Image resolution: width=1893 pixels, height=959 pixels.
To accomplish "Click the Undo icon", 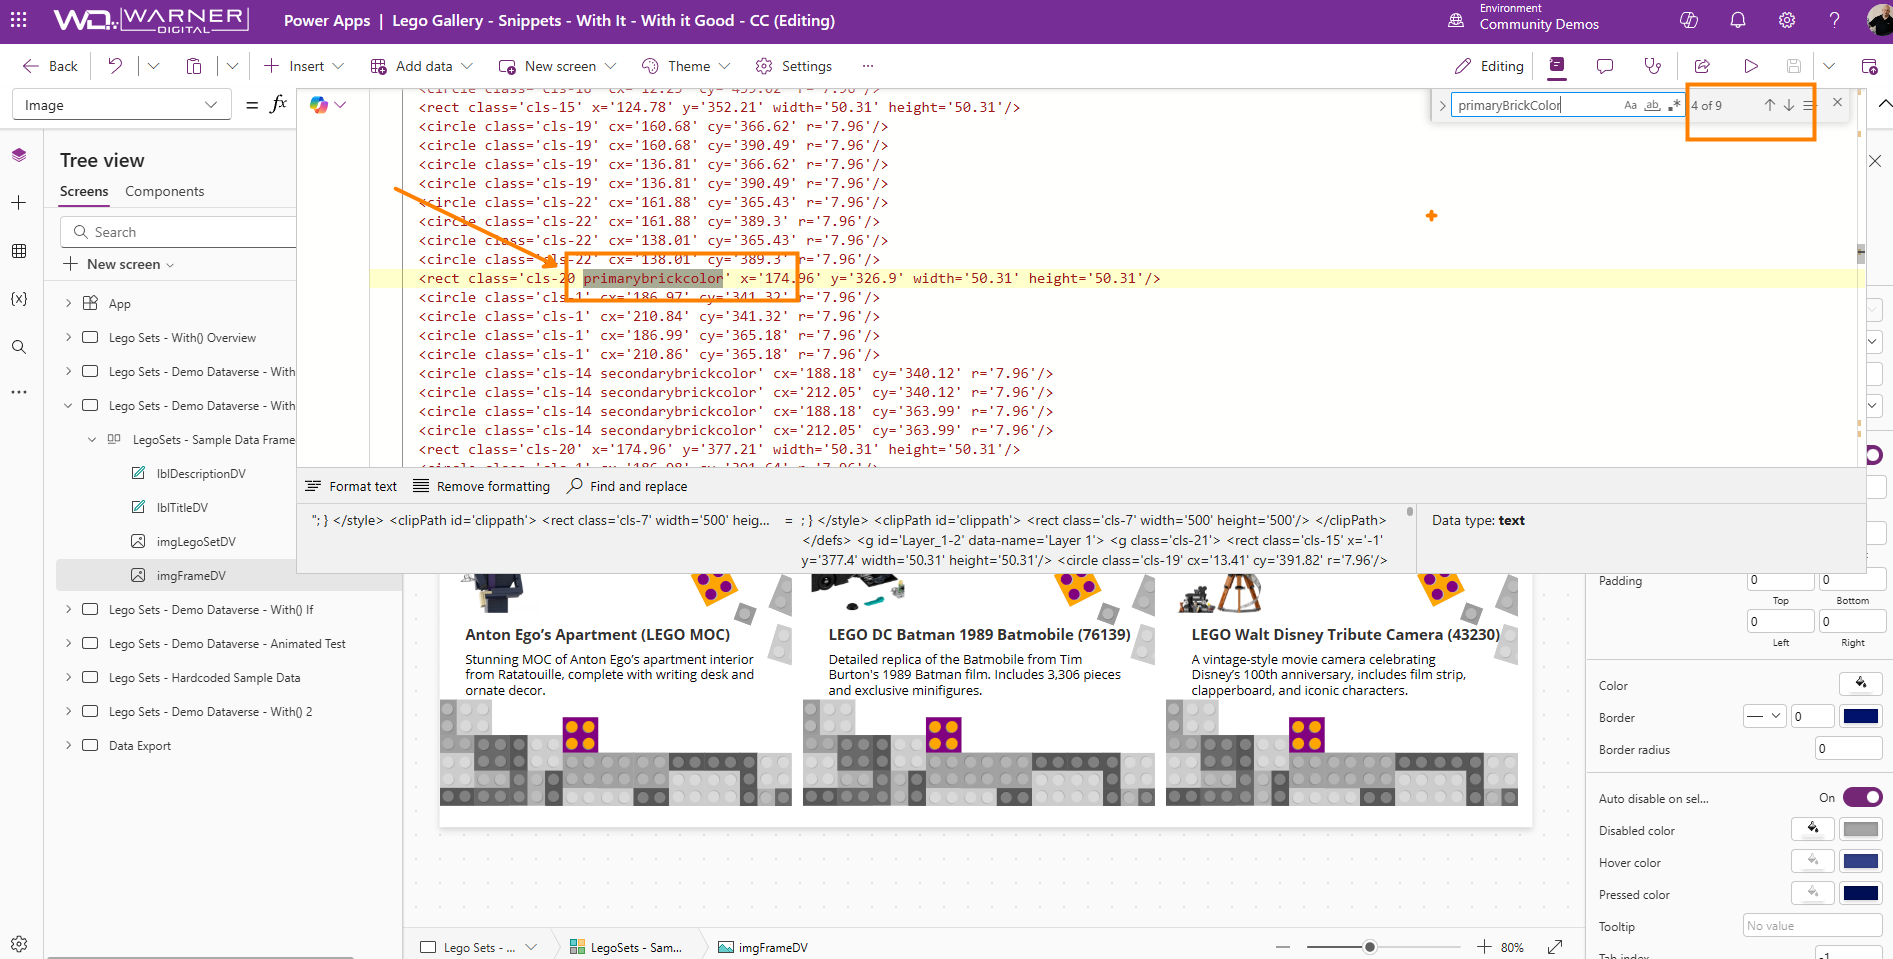I will [115, 66].
